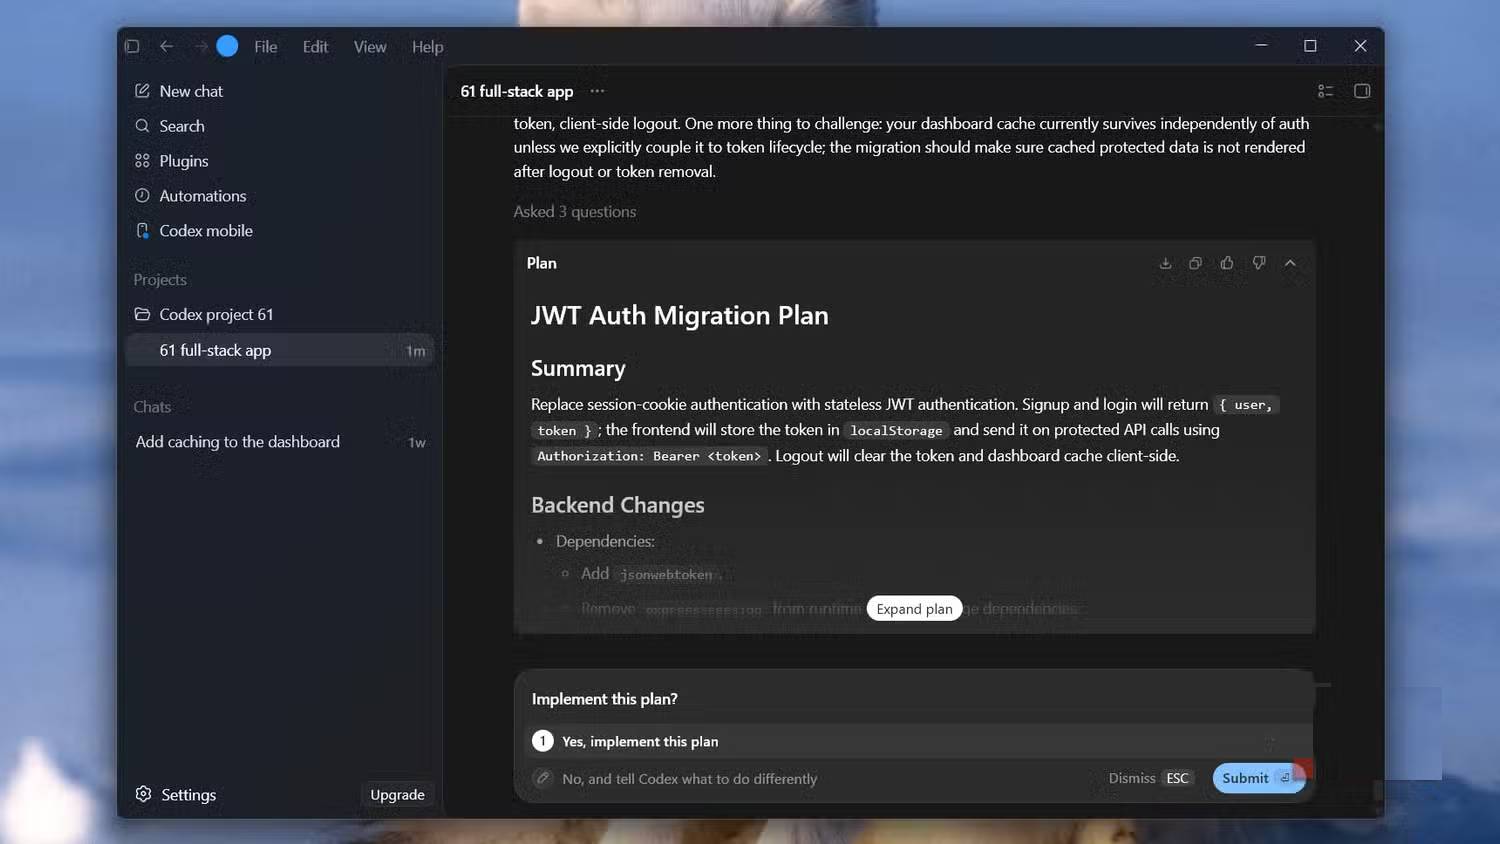The width and height of the screenshot is (1500, 844).
Task: Open the File menu
Action: [x=265, y=47]
